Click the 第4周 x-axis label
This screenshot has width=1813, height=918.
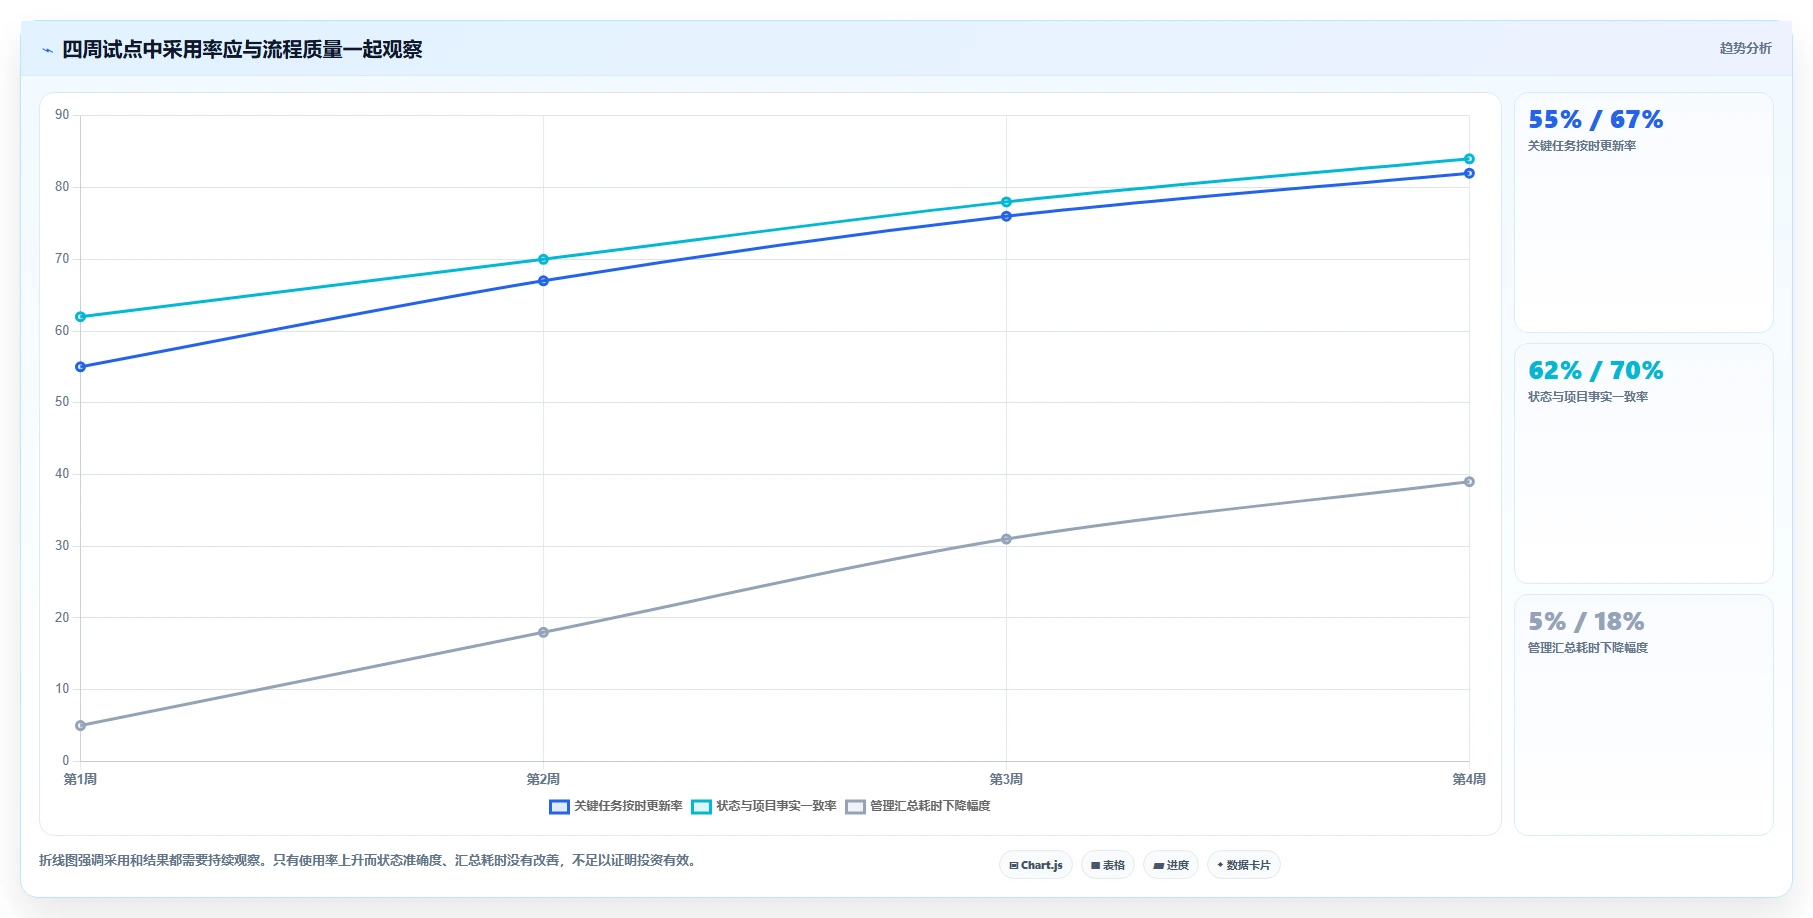click(1469, 779)
